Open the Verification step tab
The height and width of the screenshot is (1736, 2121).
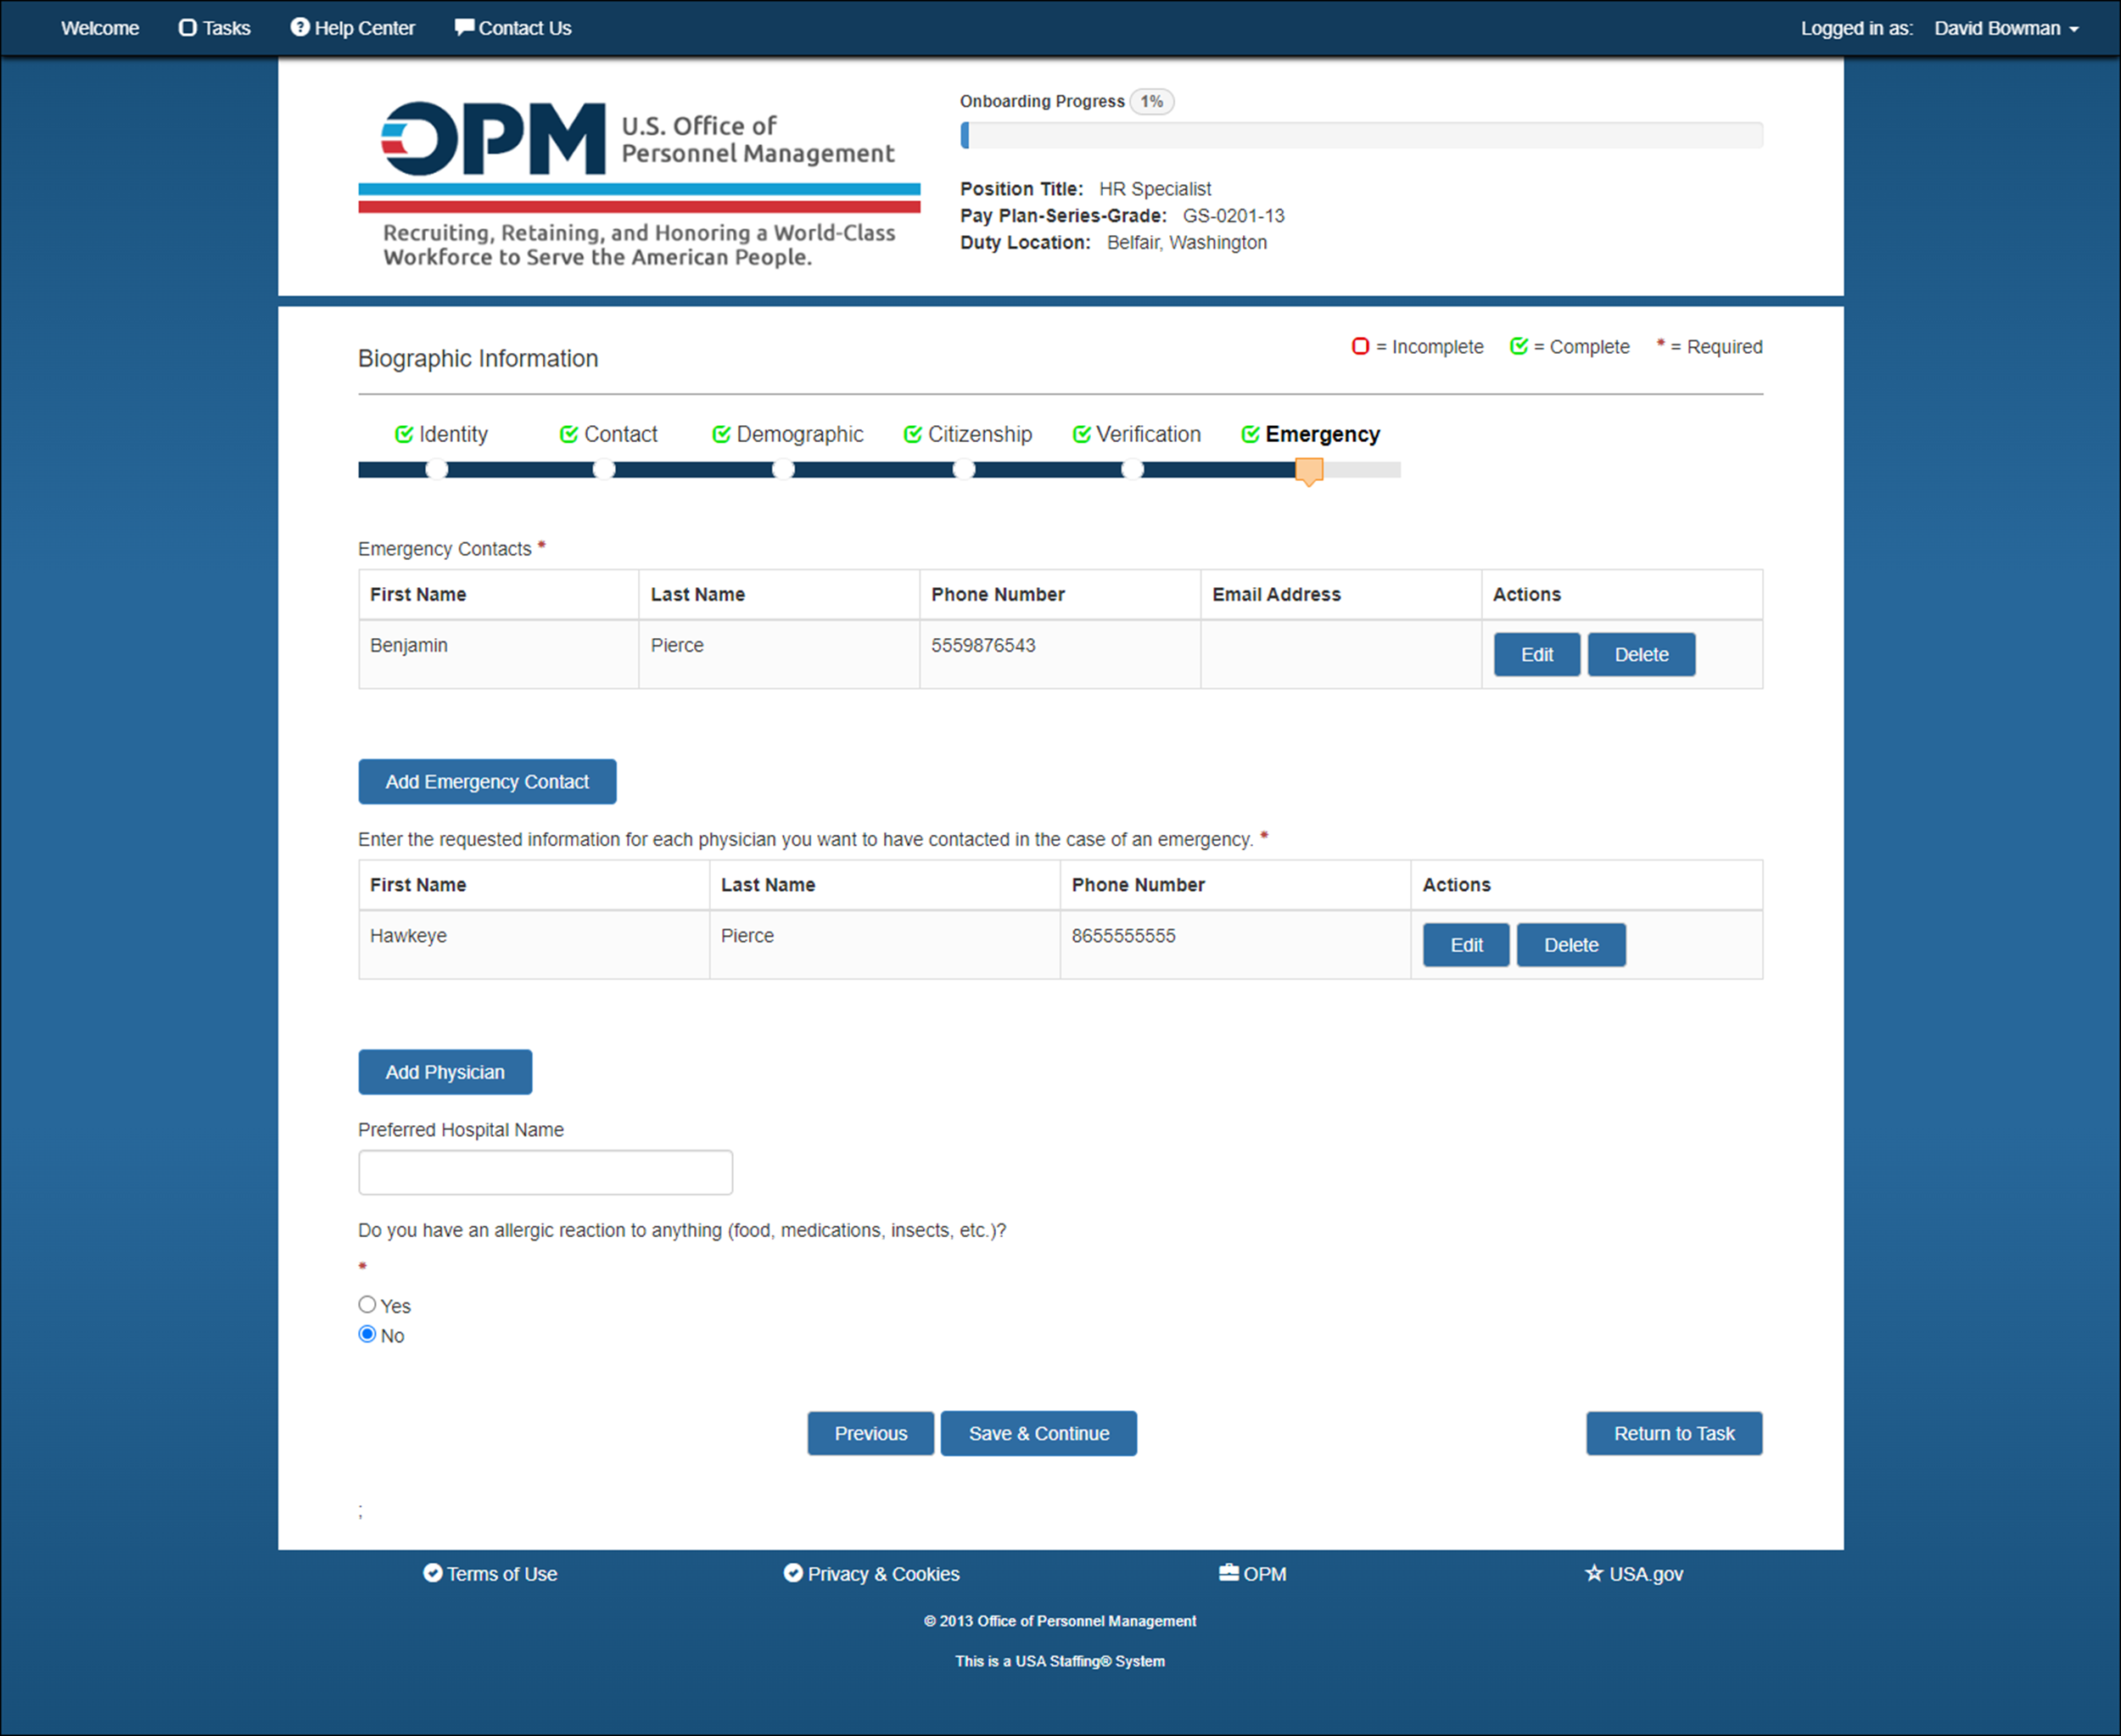[x=1137, y=434]
